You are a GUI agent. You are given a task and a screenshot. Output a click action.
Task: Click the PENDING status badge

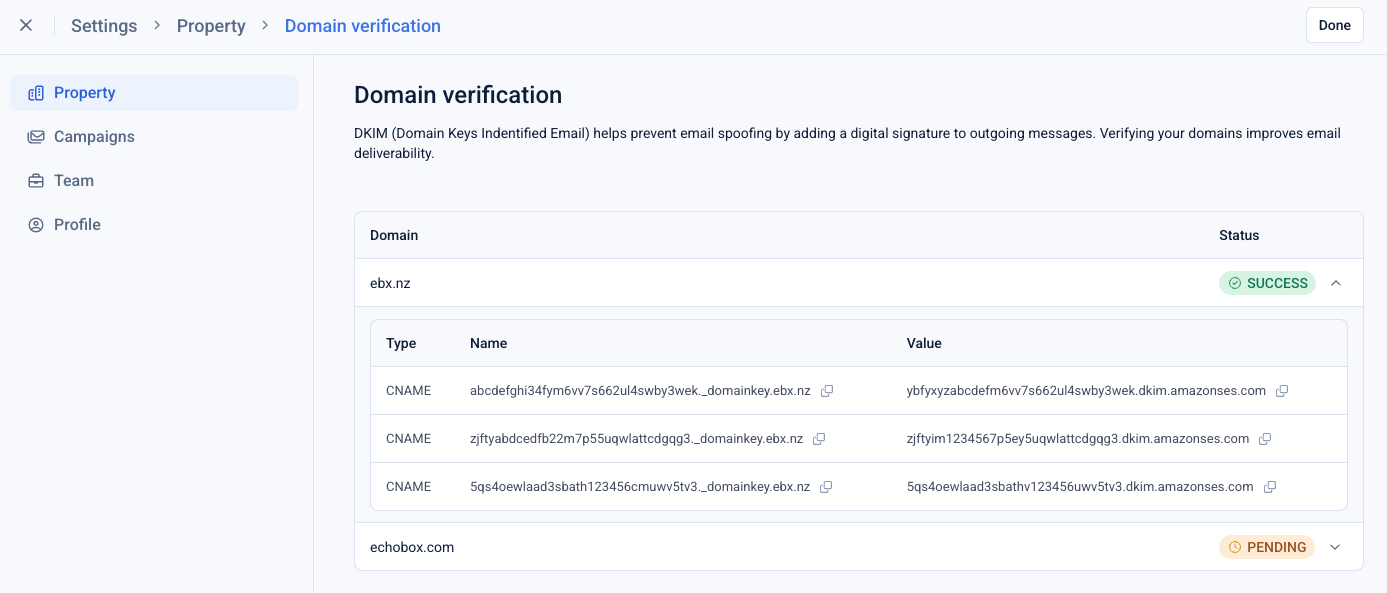pos(1267,547)
